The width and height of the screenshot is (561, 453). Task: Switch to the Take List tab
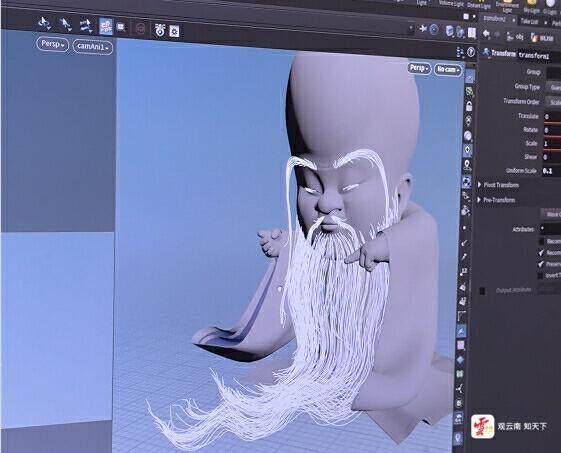[530, 21]
